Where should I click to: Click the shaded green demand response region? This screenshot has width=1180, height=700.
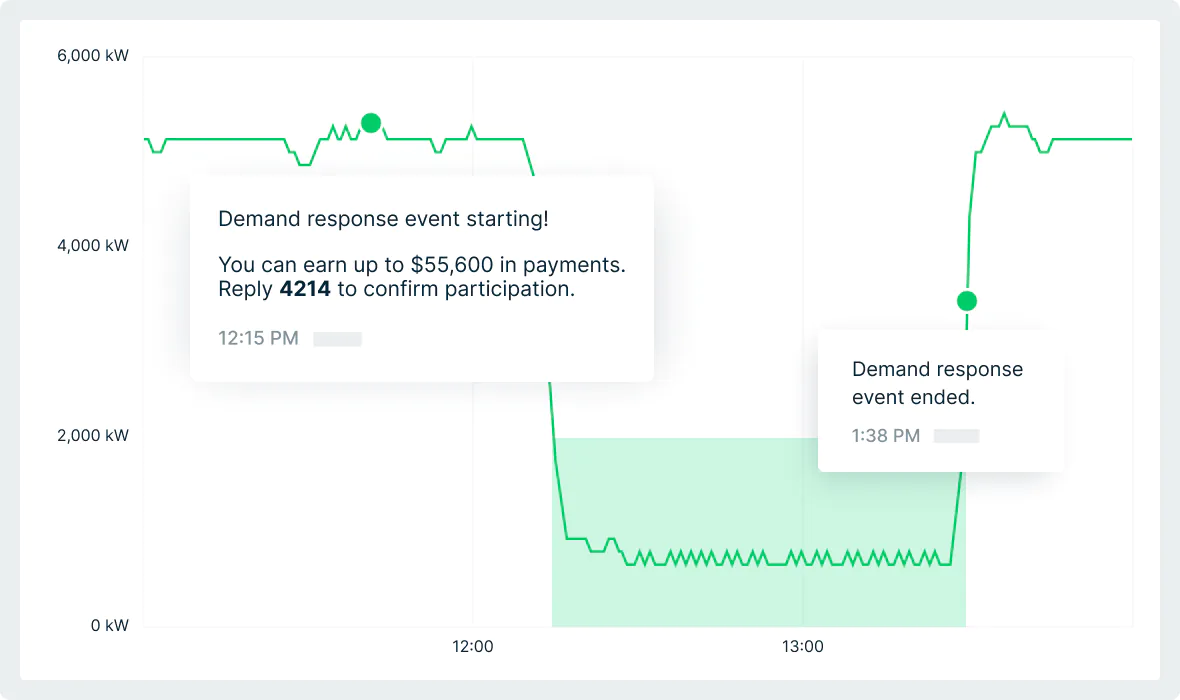coord(759,532)
